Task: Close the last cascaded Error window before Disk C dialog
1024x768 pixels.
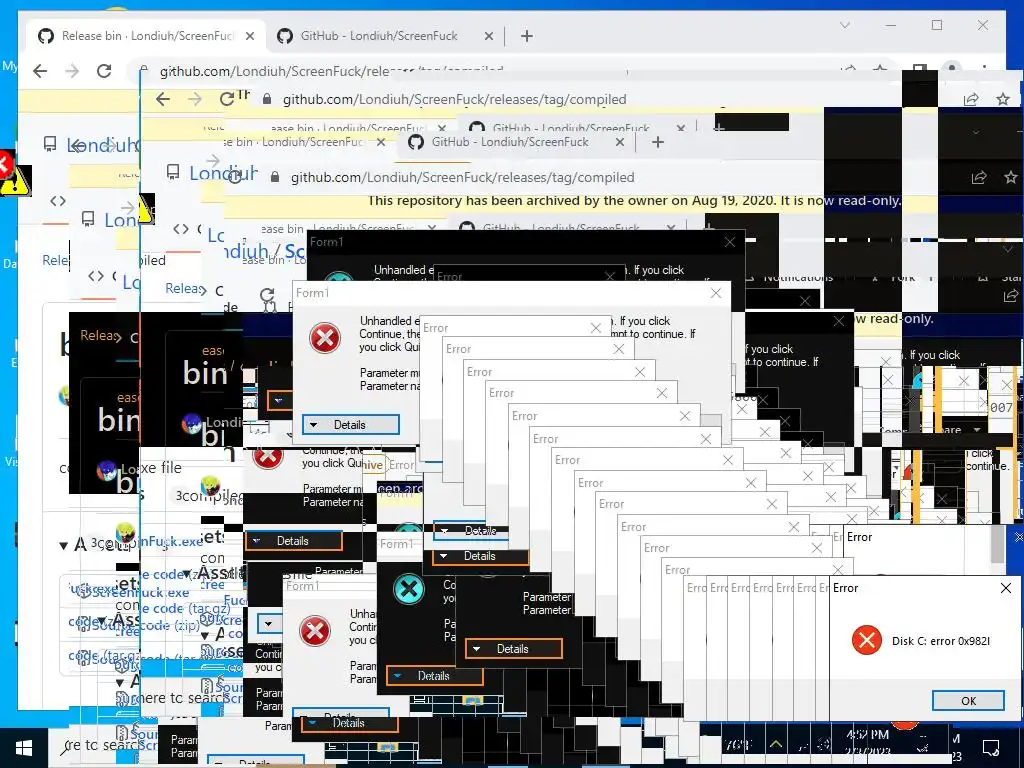Action: (x=838, y=570)
